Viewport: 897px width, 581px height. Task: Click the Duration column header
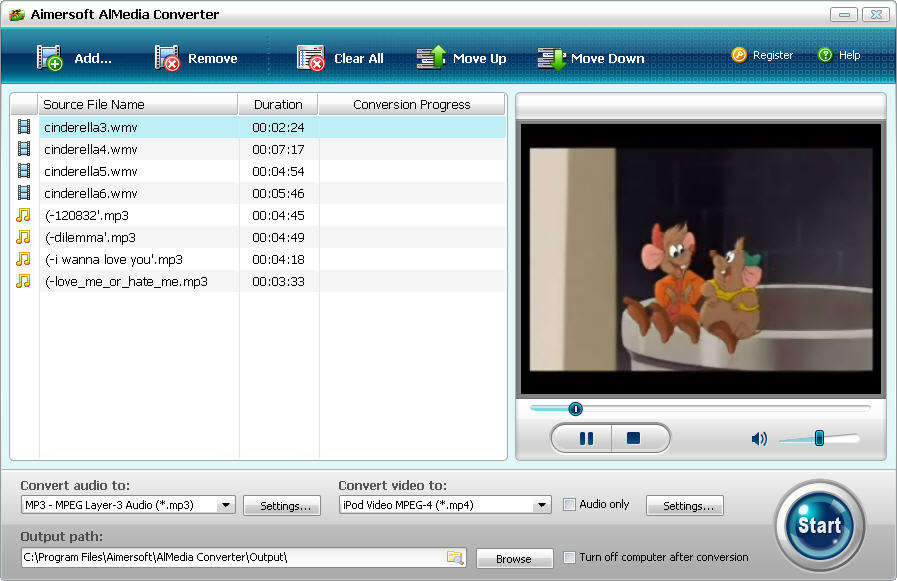278,105
